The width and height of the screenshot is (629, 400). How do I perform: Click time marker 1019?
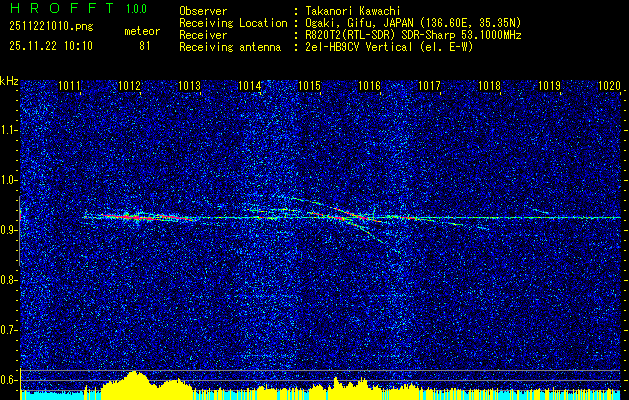click(549, 86)
